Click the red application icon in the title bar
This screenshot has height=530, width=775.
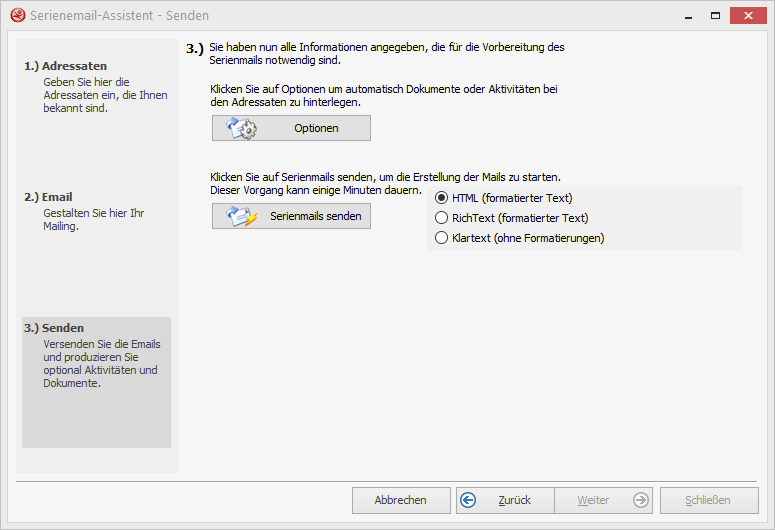[x=16, y=16]
